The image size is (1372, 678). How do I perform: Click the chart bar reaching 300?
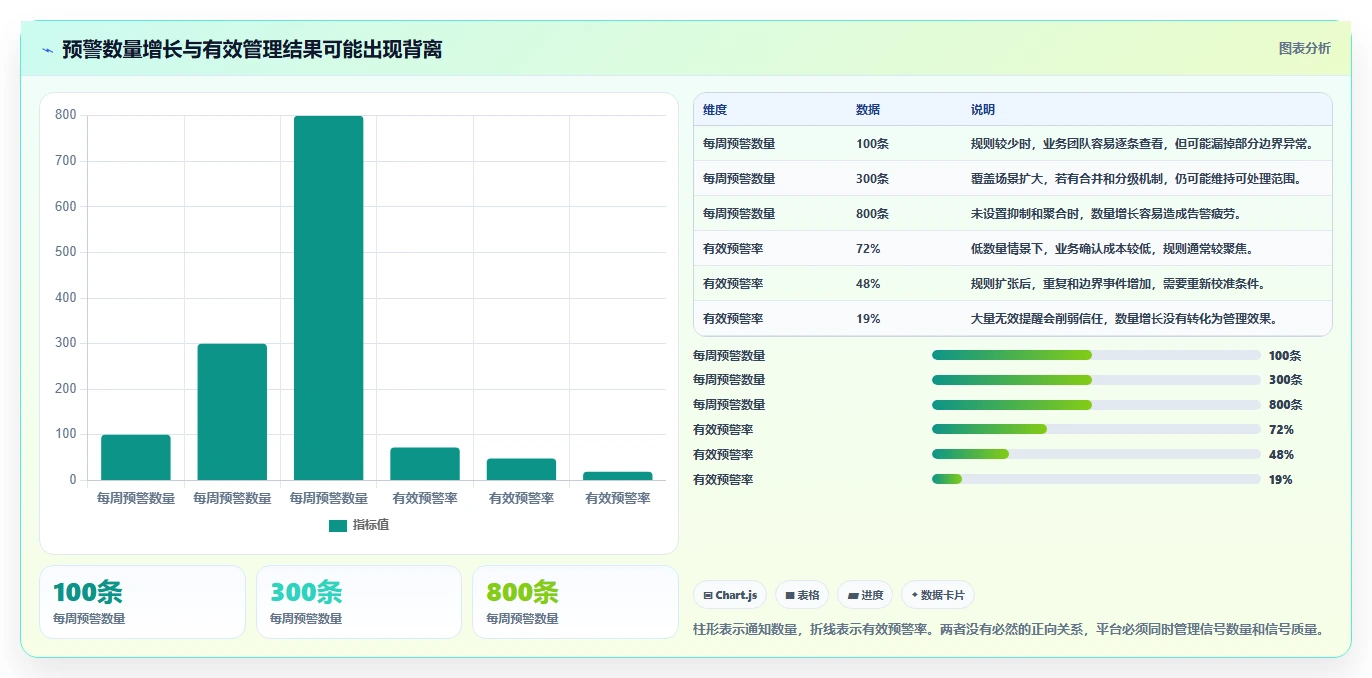tap(232, 412)
